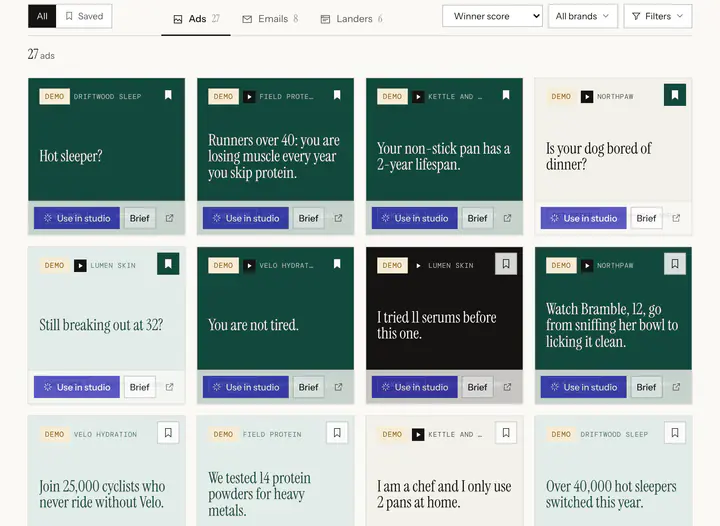The height and width of the screenshot is (526, 720).
Task: Click DRIFTWOOD SLEEP on Hot sleeper card
Action: pyautogui.click(x=107, y=96)
